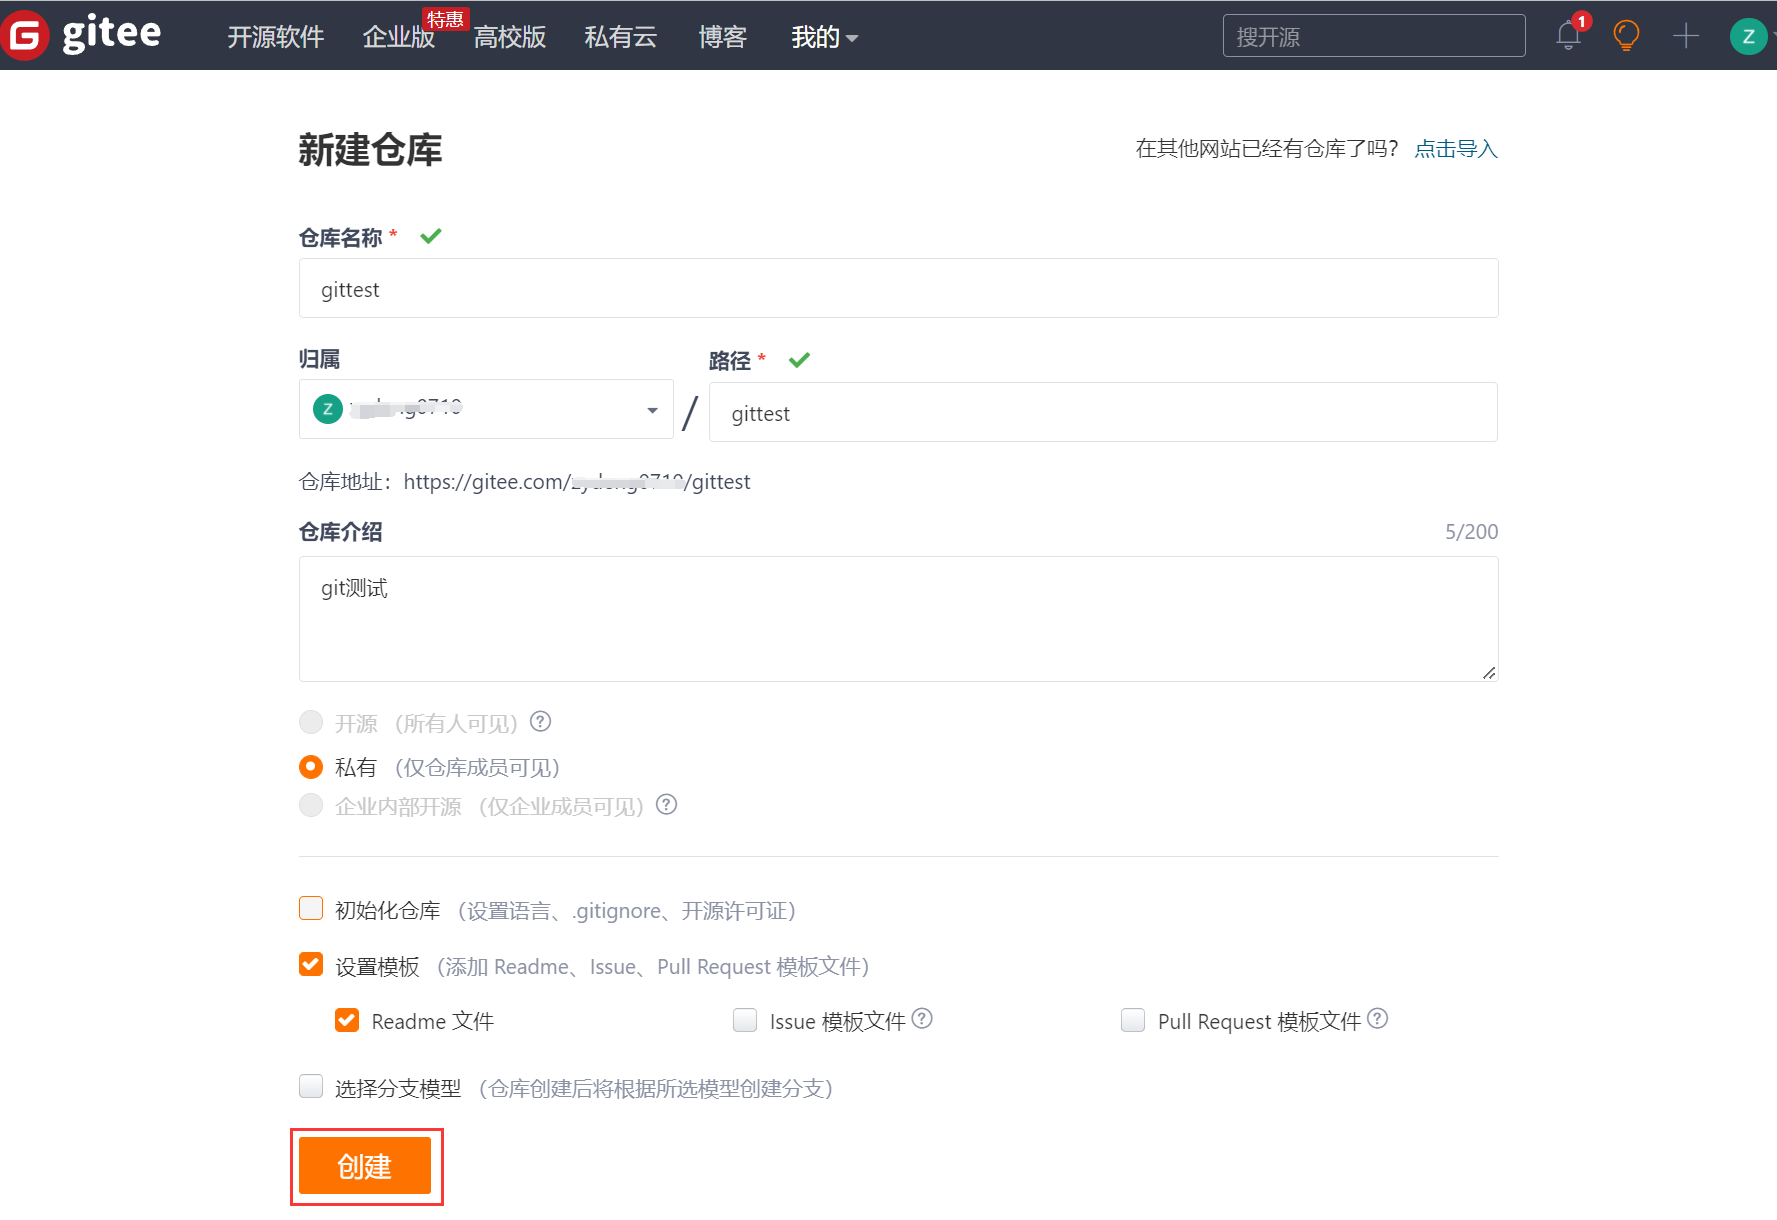Click the 仓库地址 URL text
1777x1220 pixels.
[x=577, y=482]
